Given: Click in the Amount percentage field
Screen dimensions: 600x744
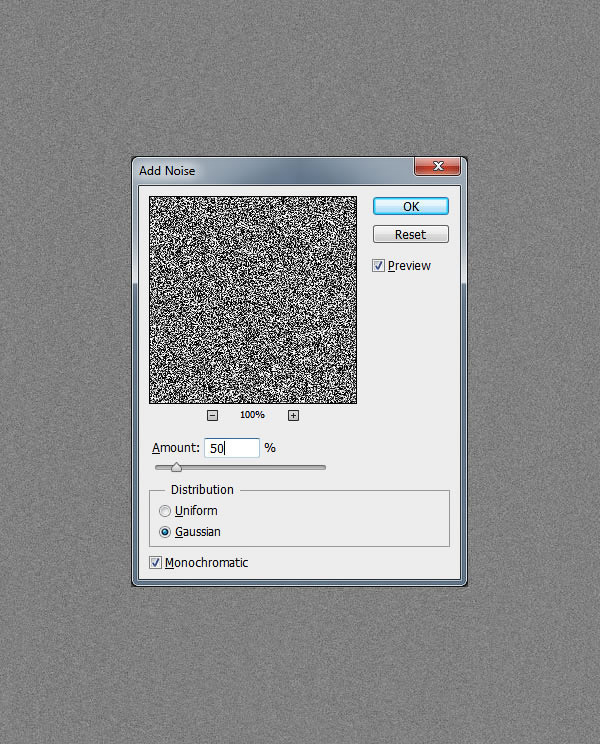Looking at the screenshot, I should [232, 448].
